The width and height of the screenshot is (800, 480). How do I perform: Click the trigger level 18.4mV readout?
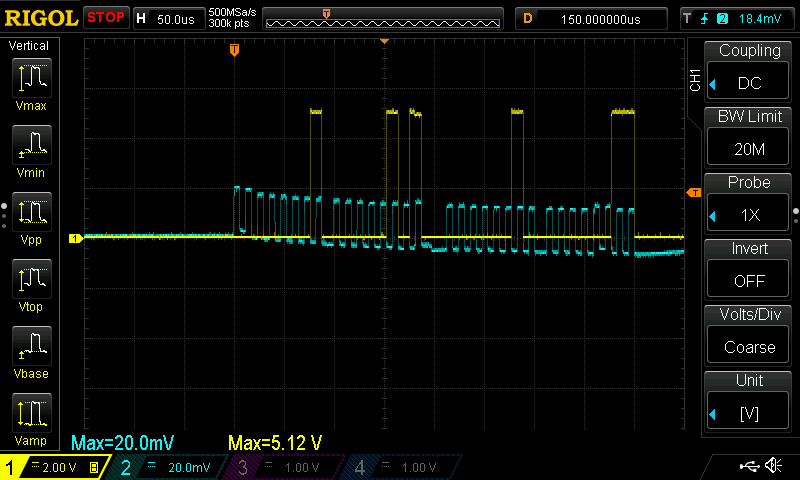click(x=760, y=19)
